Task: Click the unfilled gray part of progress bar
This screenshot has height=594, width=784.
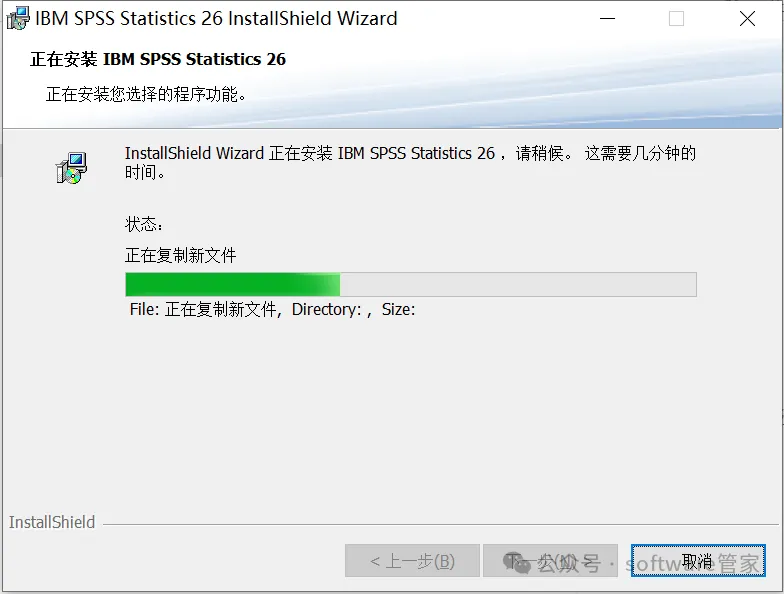Action: pyautogui.click(x=518, y=284)
